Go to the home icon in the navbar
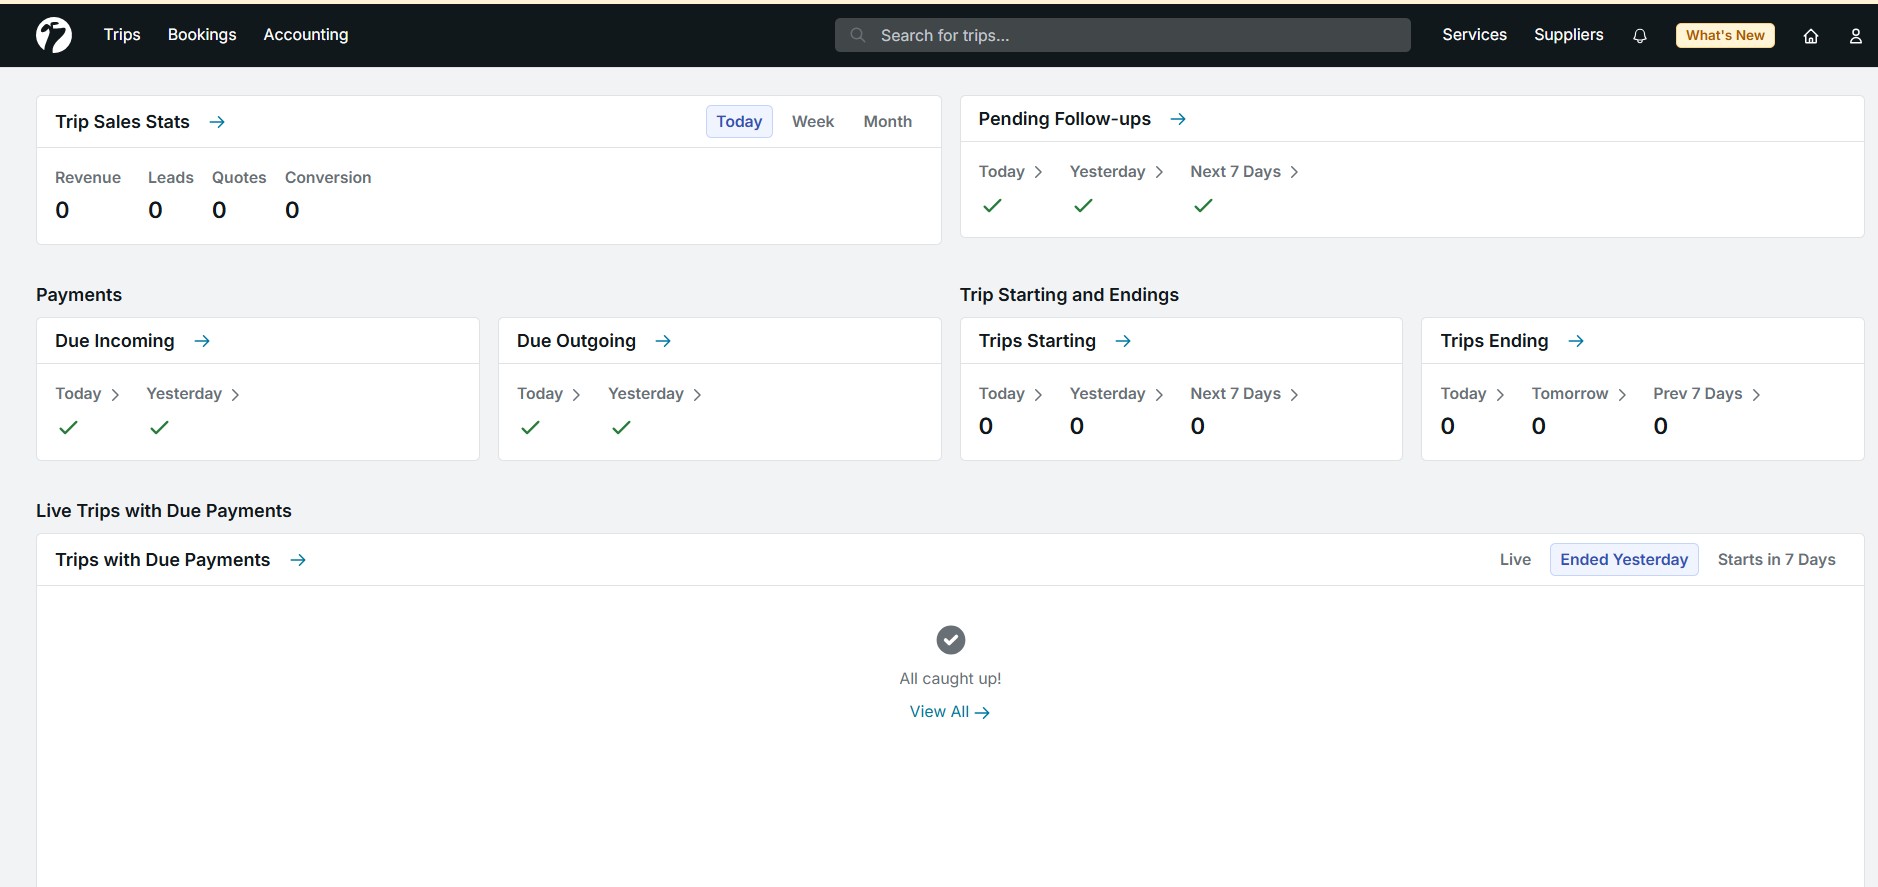Image resolution: width=1878 pixels, height=887 pixels. coord(1811,36)
